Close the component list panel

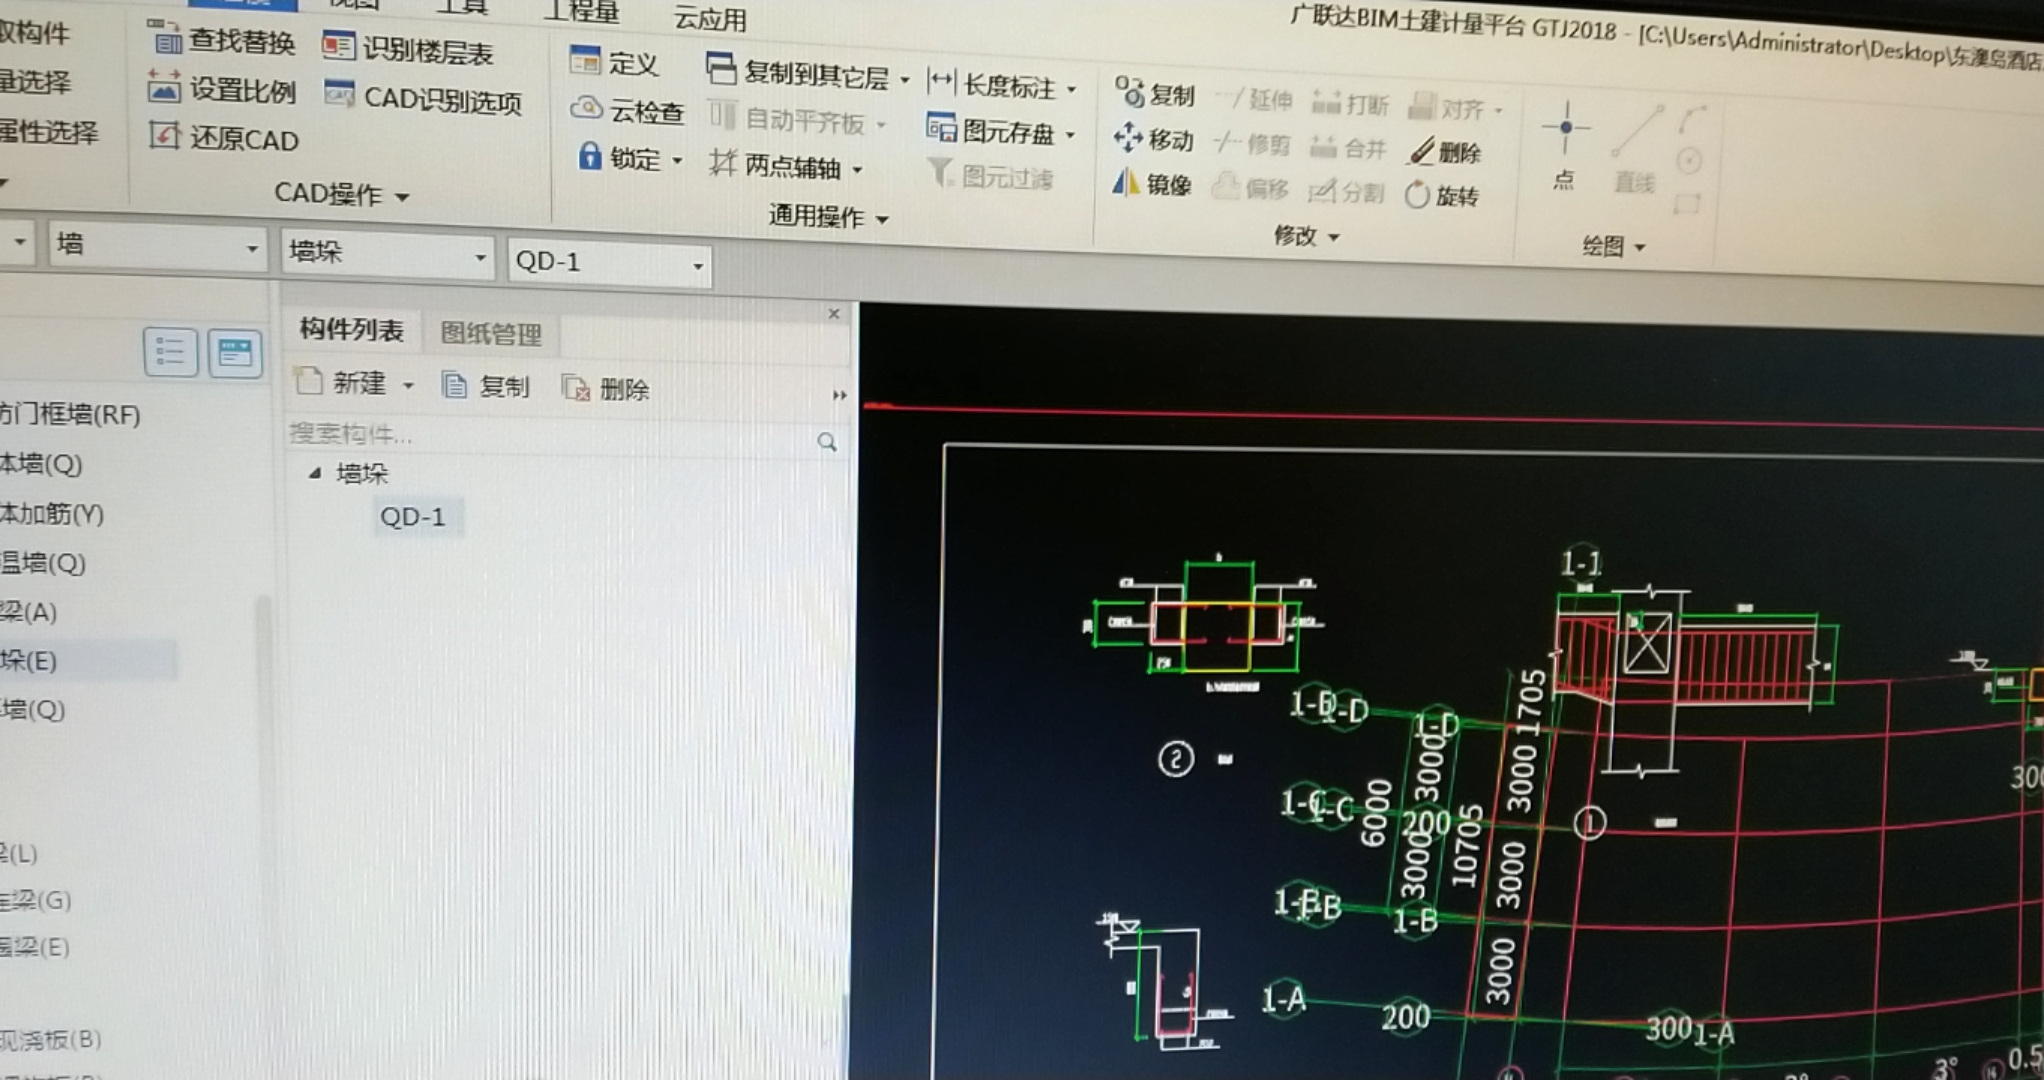coord(834,313)
